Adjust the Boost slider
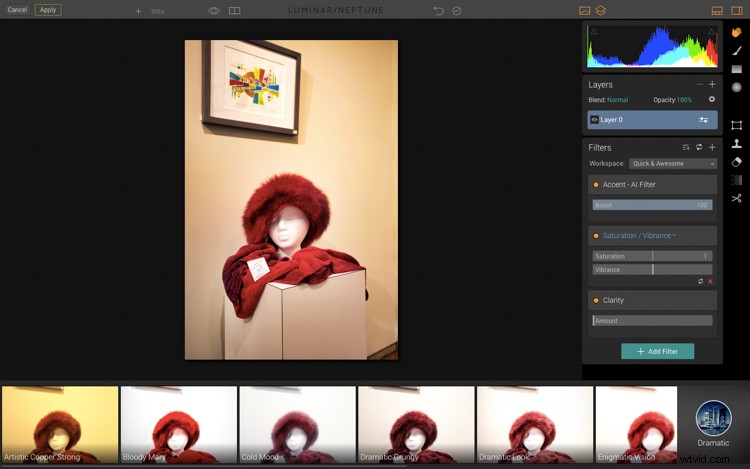The width and height of the screenshot is (750, 469). 652,205
